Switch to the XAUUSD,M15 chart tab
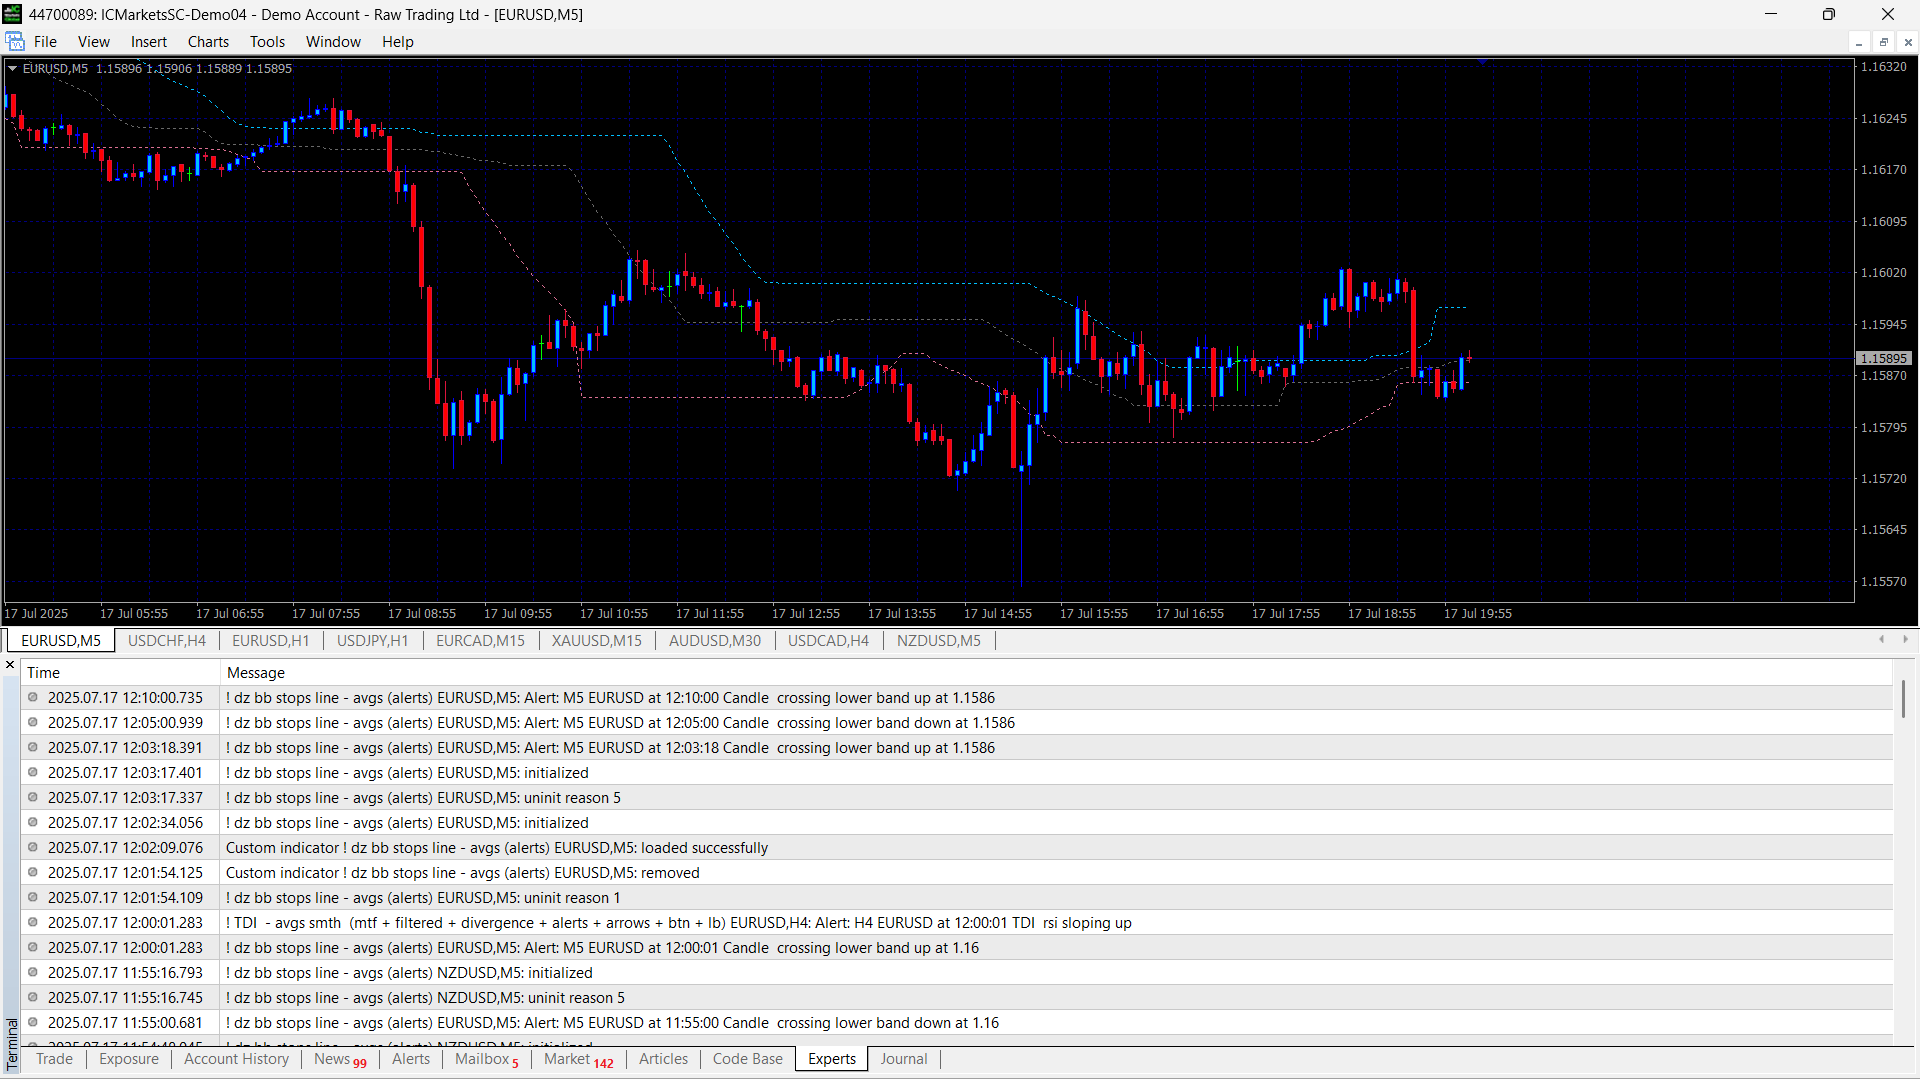This screenshot has width=1920, height=1080. [x=597, y=641]
